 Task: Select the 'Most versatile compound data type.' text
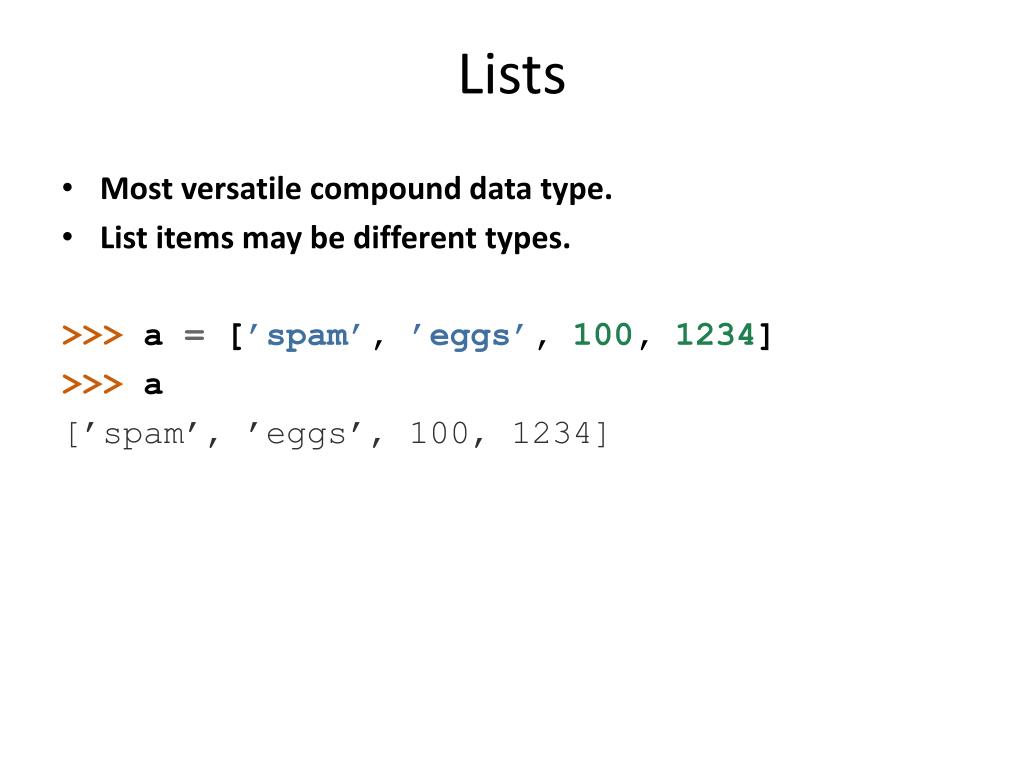point(356,189)
